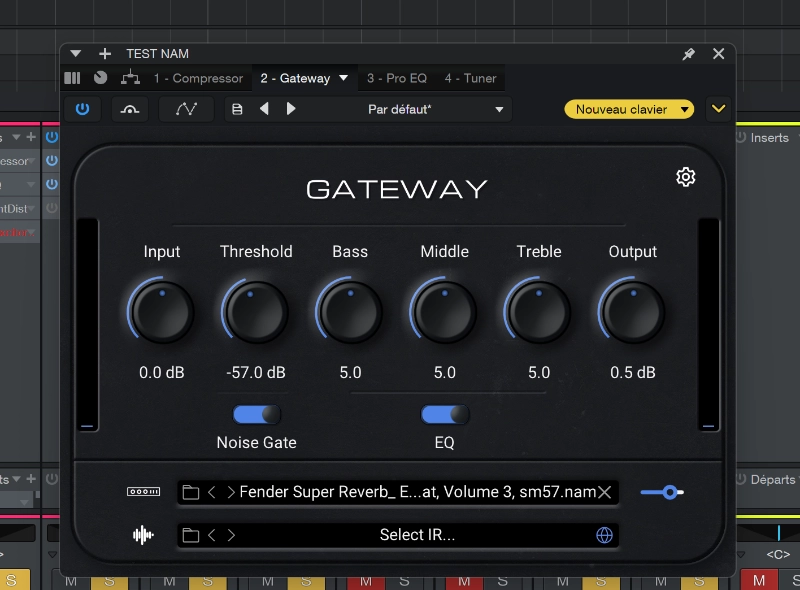
Task: Toggle the EQ switch
Action: (x=444, y=414)
